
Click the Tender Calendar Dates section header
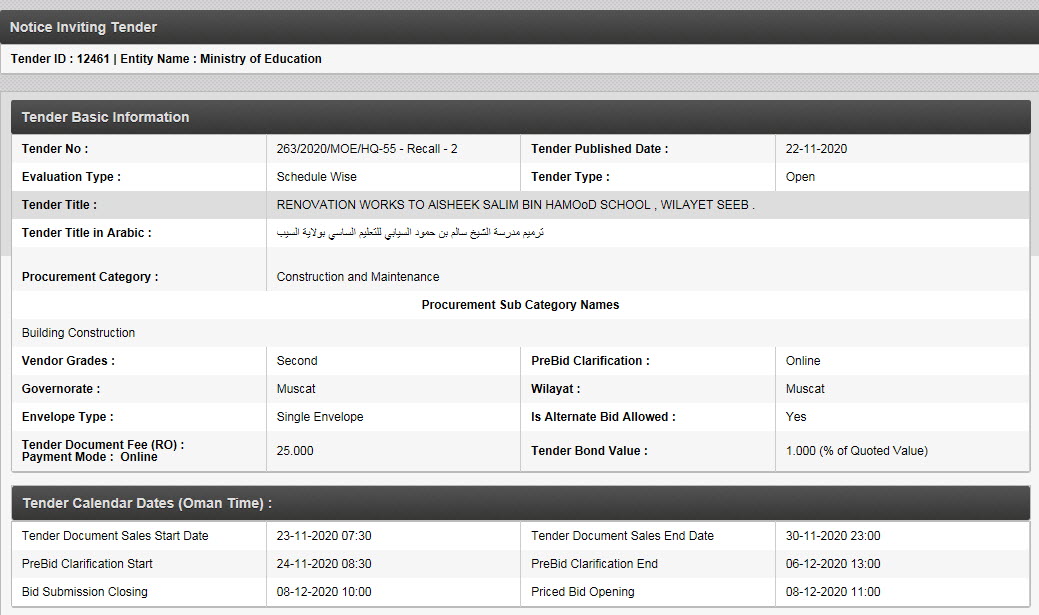pos(147,503)
